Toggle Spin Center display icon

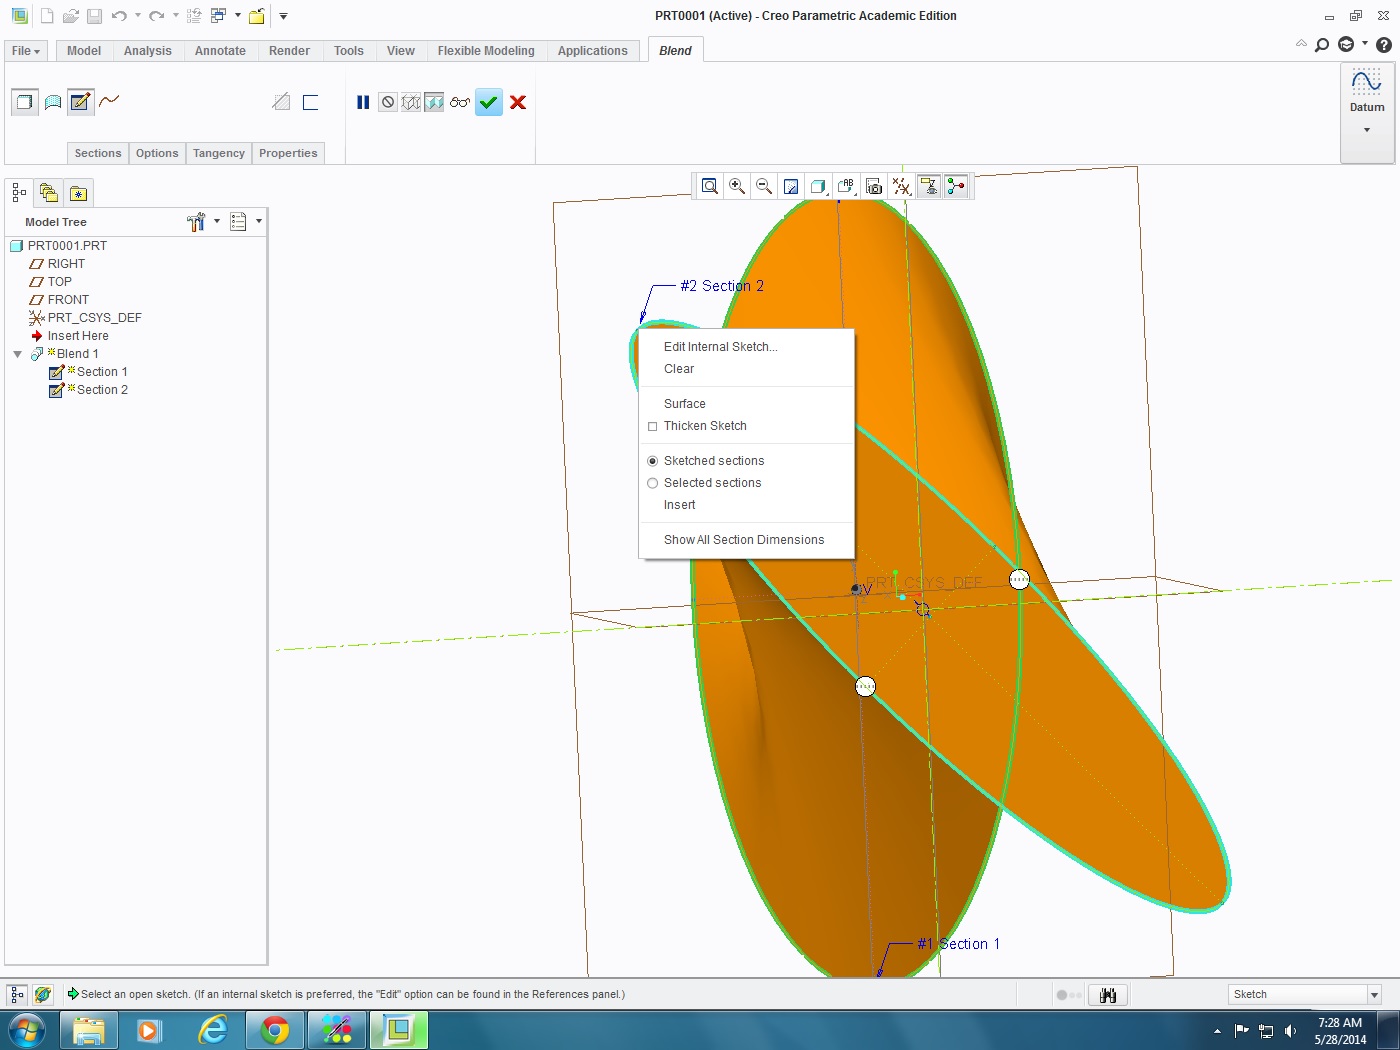pyautogui.click(x=956, y=186)
